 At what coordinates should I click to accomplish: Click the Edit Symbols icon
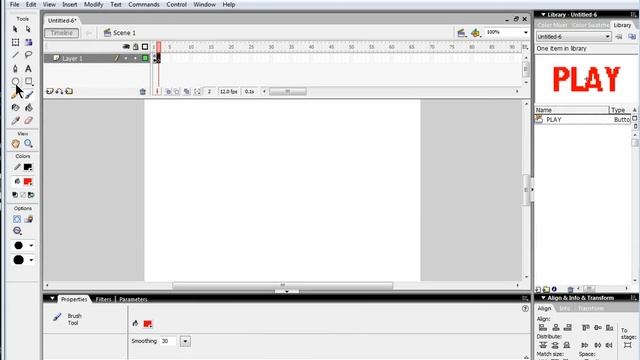475,33
